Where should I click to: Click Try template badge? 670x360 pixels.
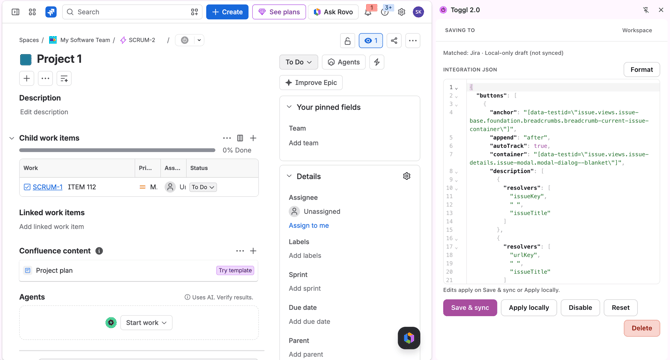pyautogui.click(x=235, y=270)
